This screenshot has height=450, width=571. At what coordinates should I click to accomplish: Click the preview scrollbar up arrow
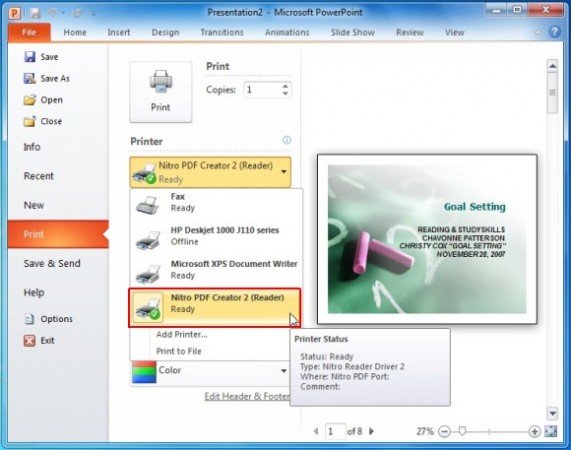552,66
